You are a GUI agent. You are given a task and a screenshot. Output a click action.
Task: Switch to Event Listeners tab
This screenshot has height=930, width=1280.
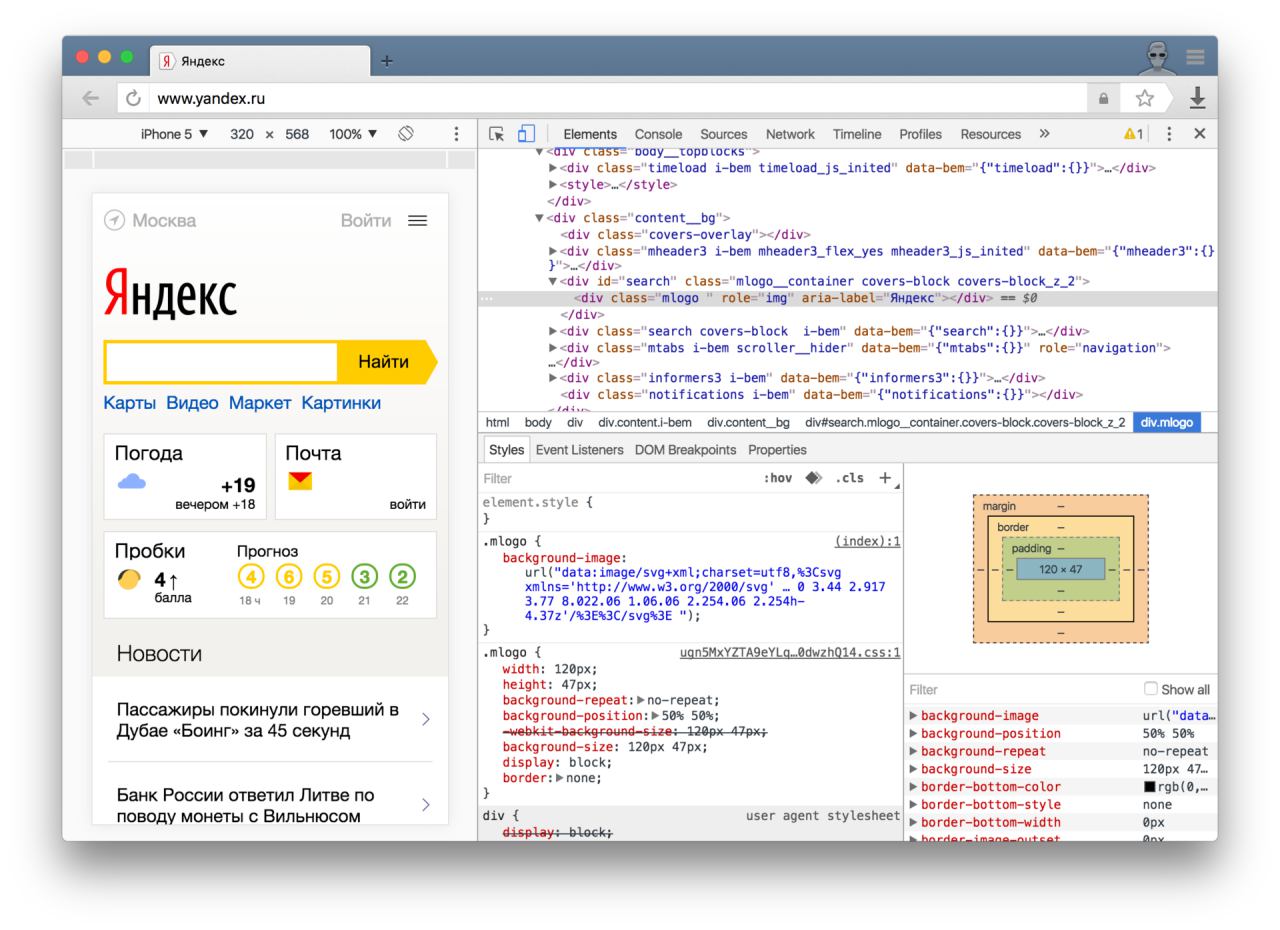(579, 450)
